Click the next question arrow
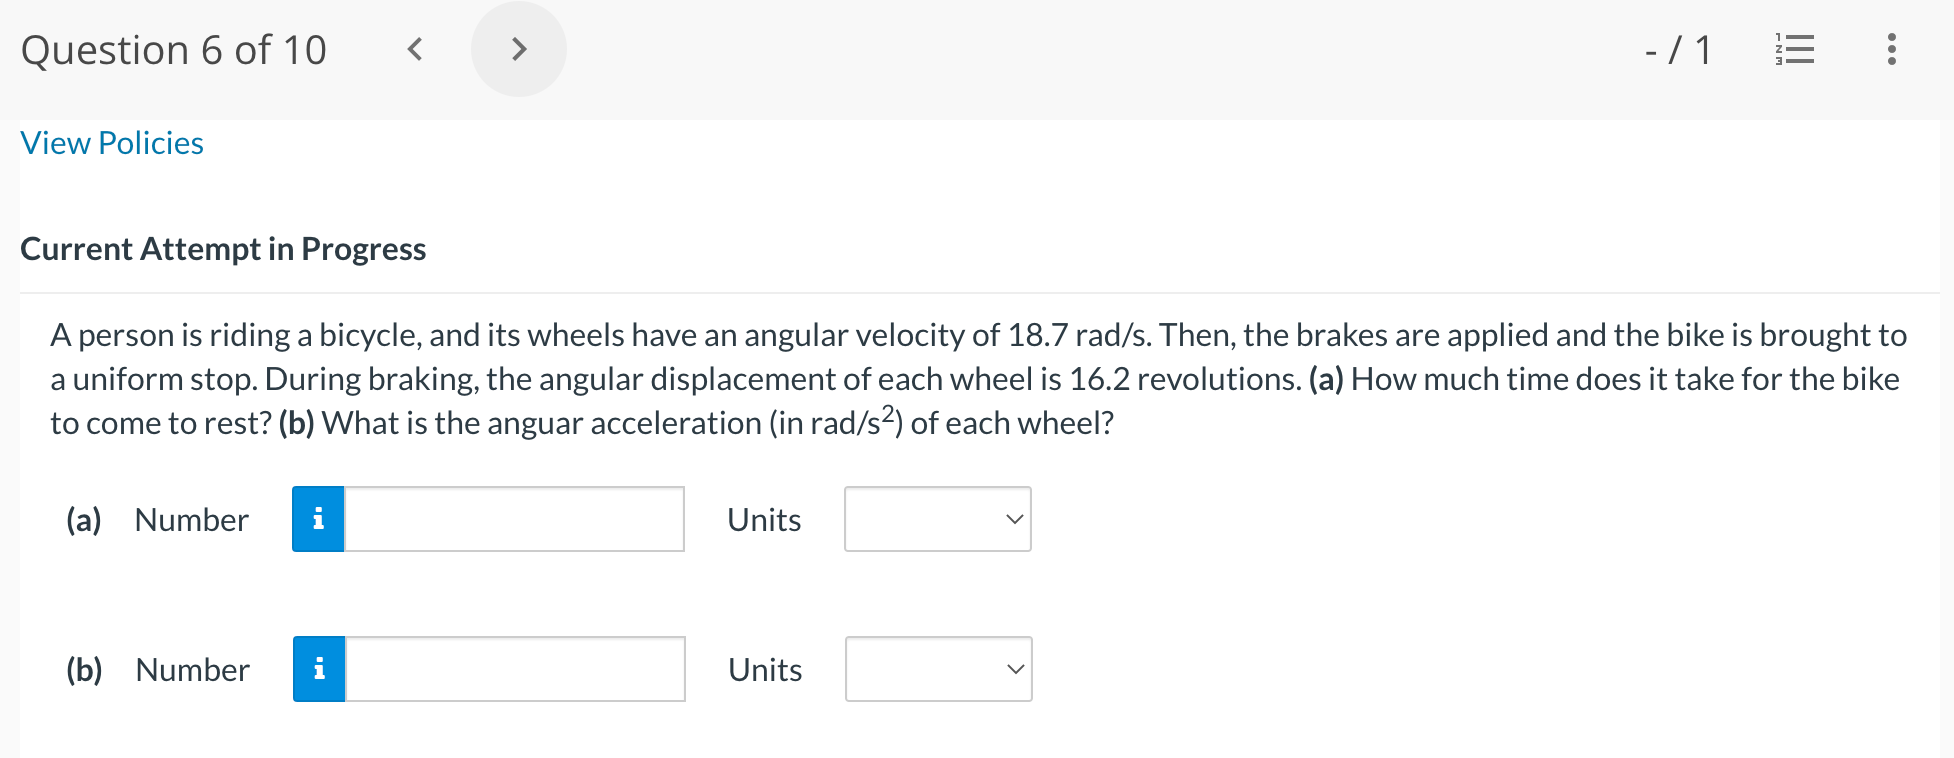Screen dimensions: 1954x758 point(519,48)
